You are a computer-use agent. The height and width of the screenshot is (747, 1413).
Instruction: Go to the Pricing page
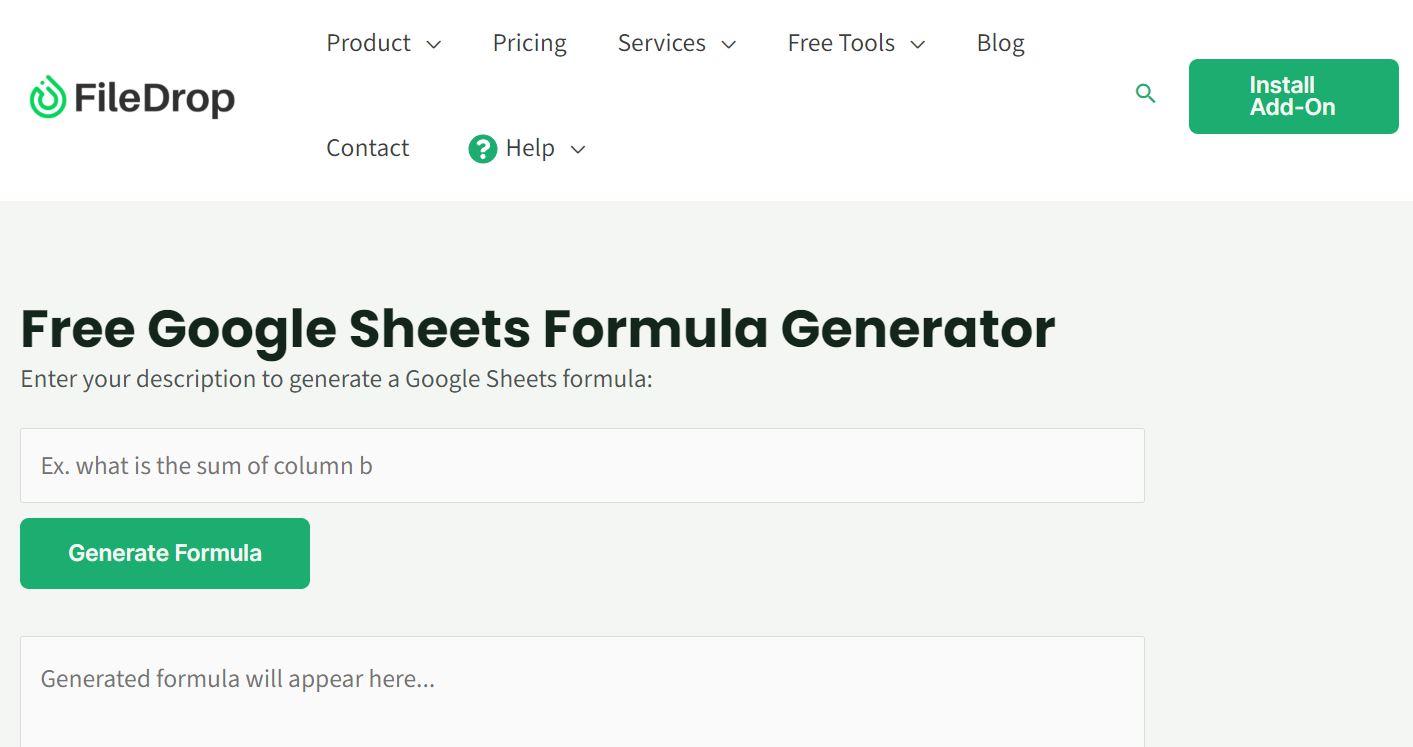coord(530,43)
